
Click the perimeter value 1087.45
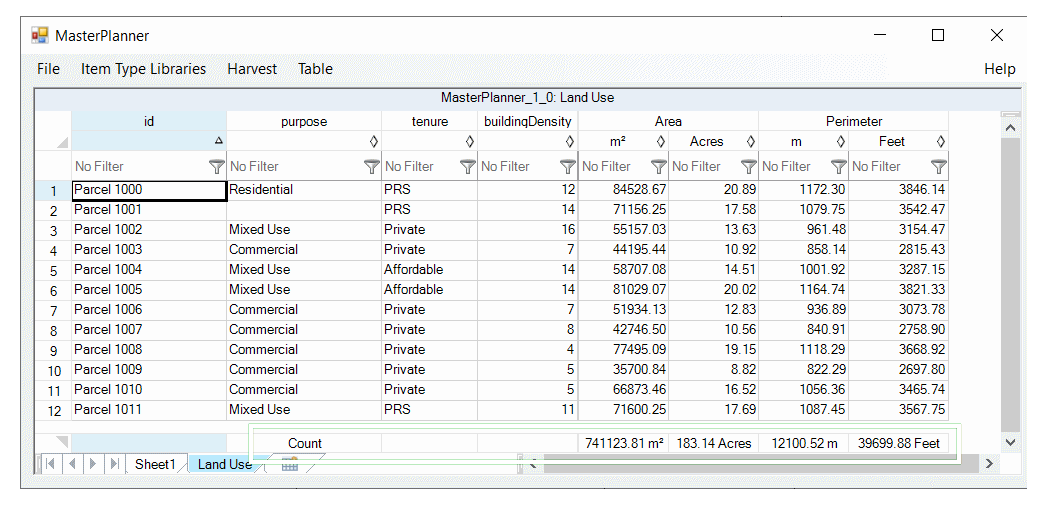tap(804, 410)
